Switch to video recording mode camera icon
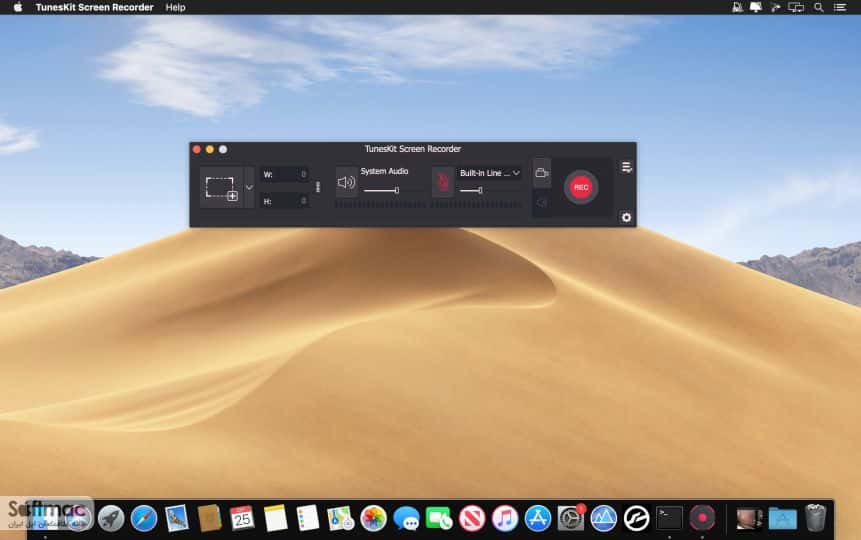This screenshot has width=861, height=540. [x=542, y=173]
